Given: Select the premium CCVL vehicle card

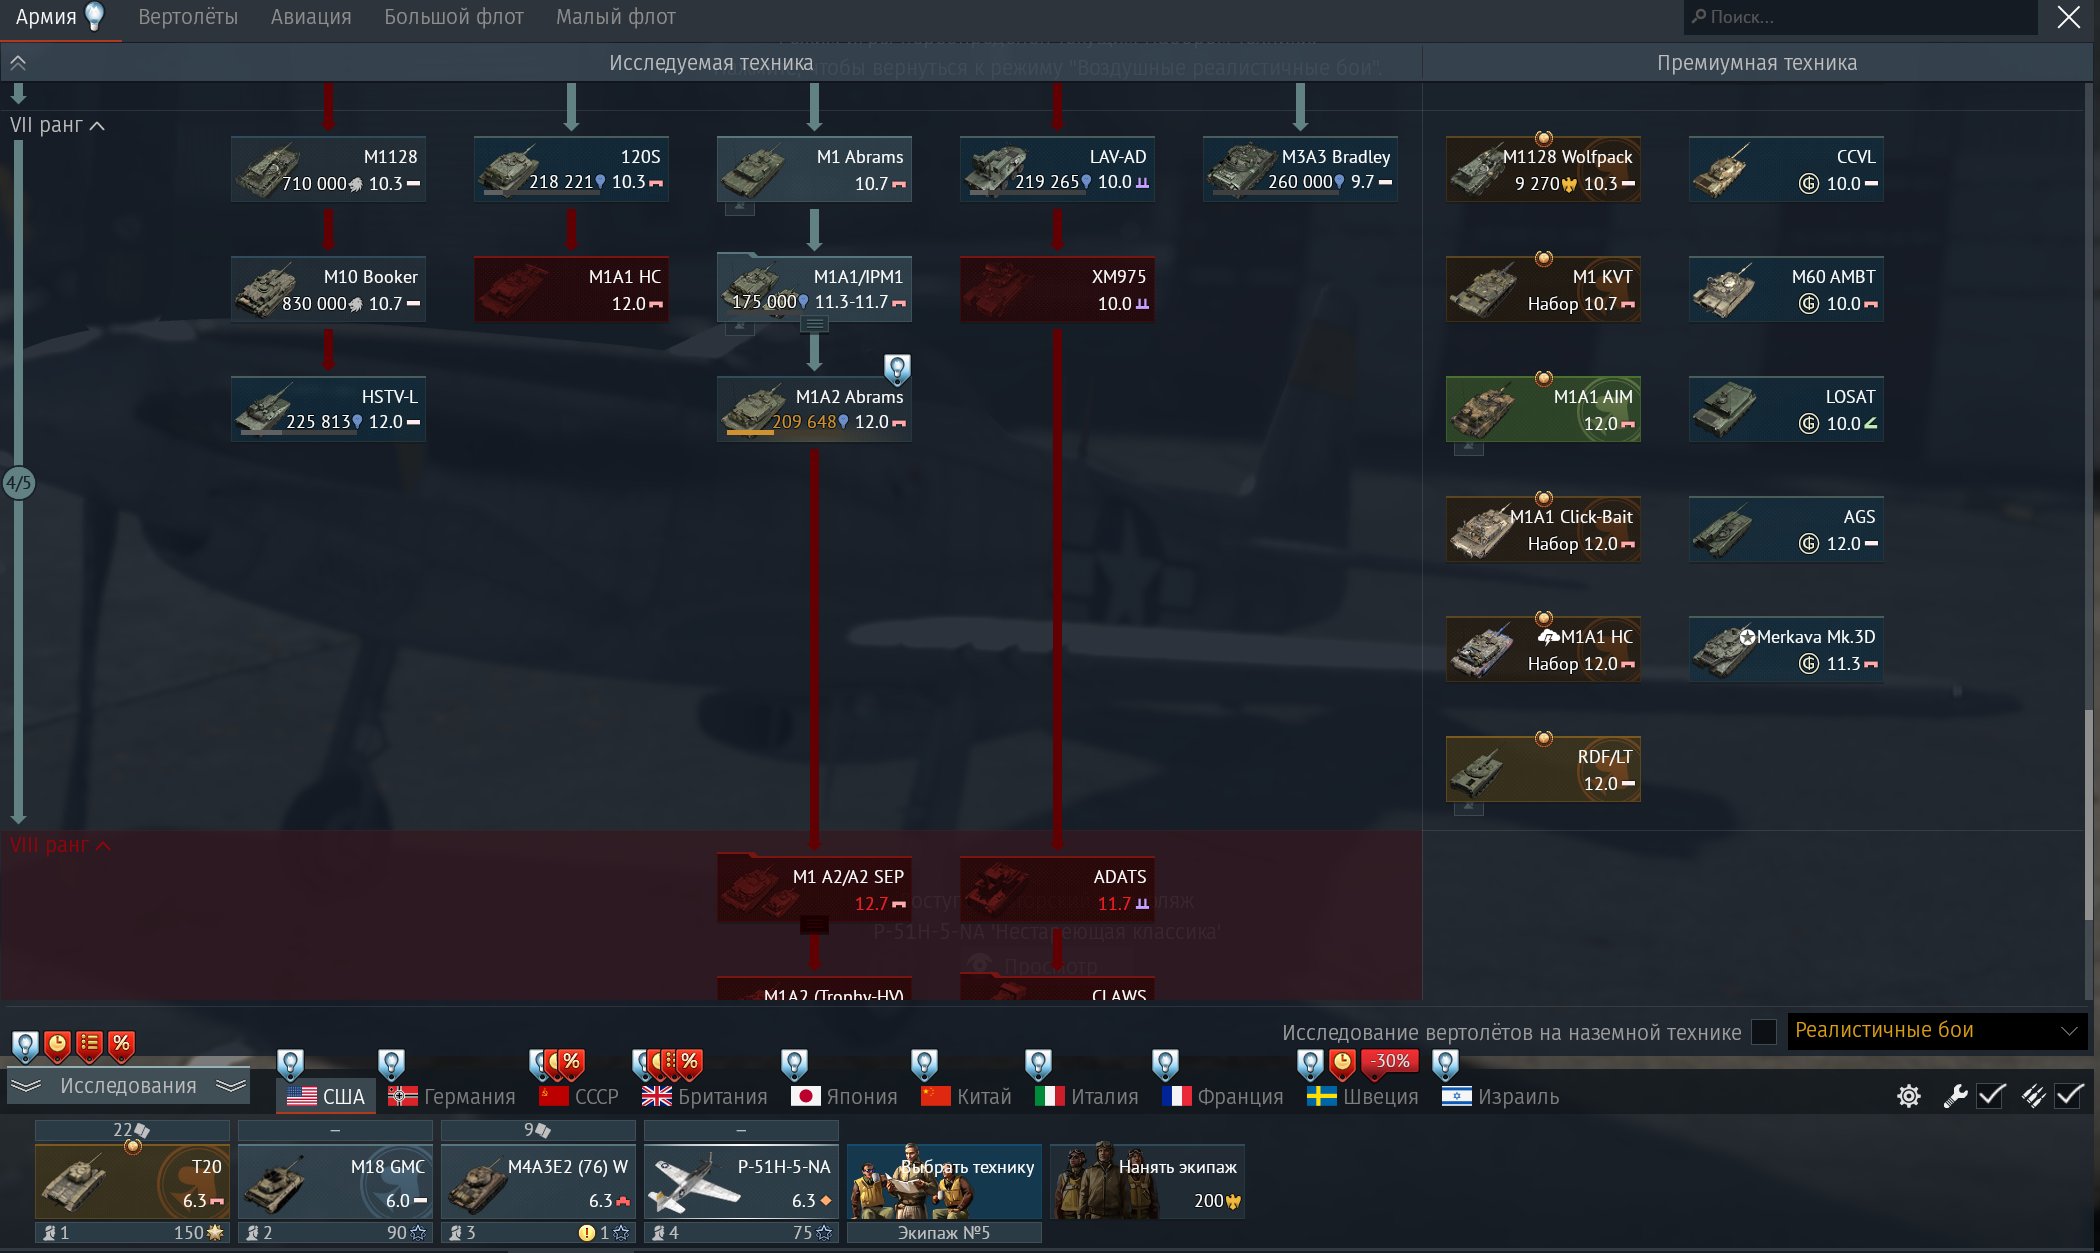Looking at the screenshot, I should [x=1786, y=169].
